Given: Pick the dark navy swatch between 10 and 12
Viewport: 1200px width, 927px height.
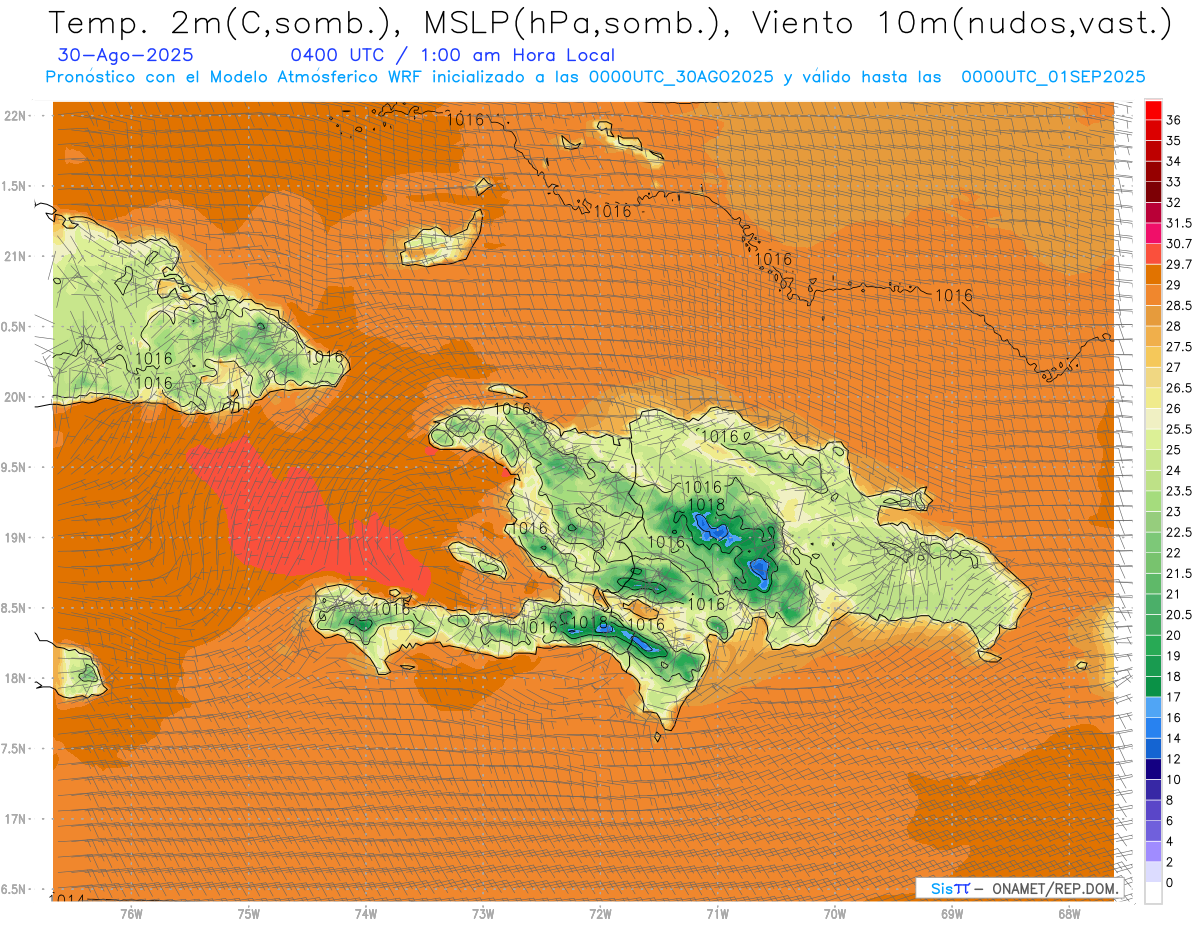Looking at the screenshot, I should (x=1153, y=769).
